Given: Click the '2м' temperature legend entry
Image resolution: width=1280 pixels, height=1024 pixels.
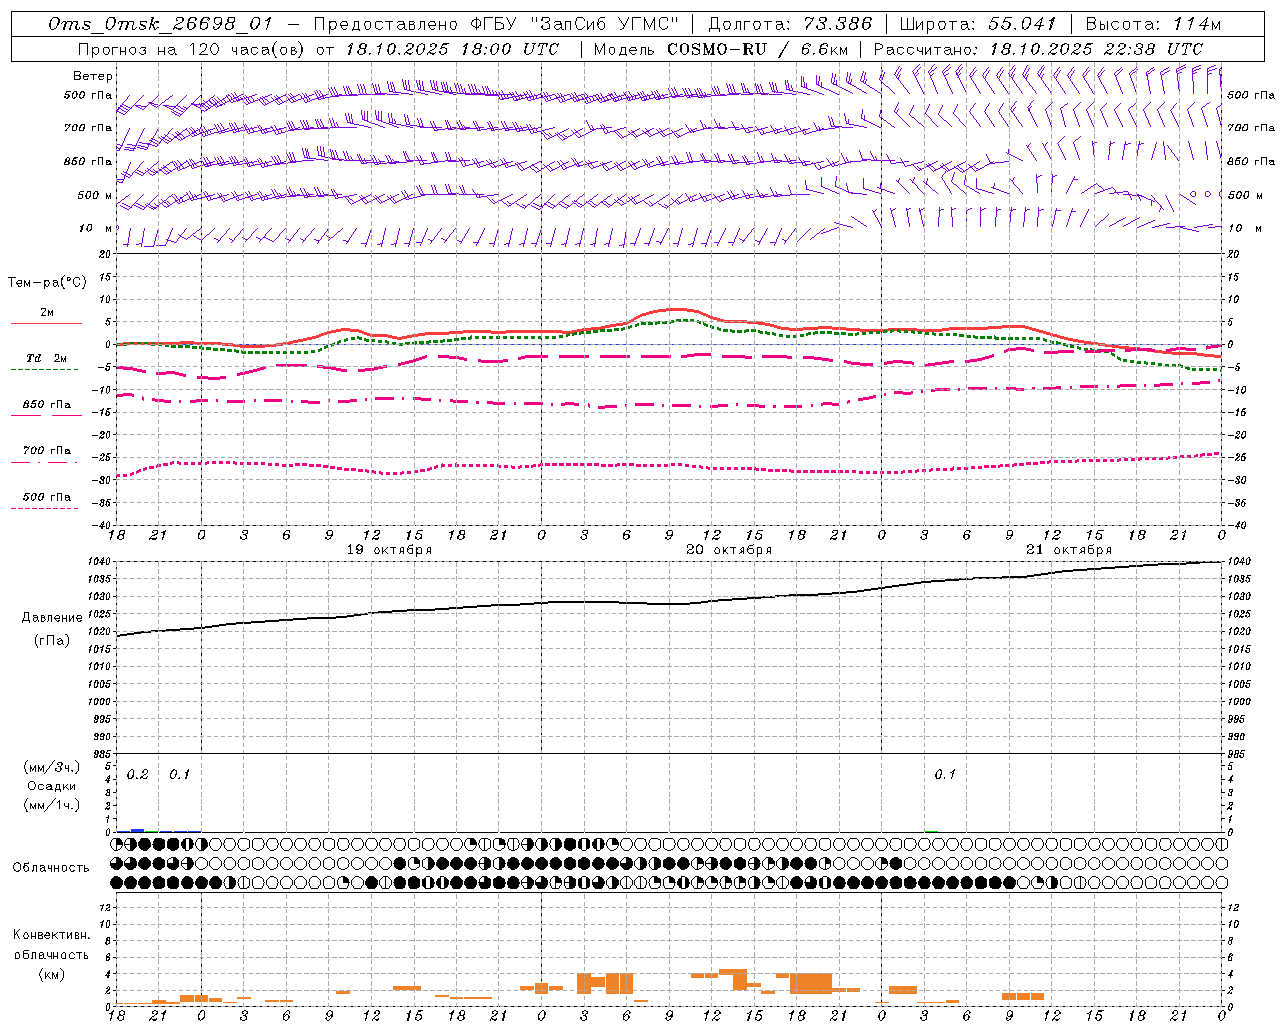Looking at the screenshot, I should pyautogui.click(x=47, y=312).
